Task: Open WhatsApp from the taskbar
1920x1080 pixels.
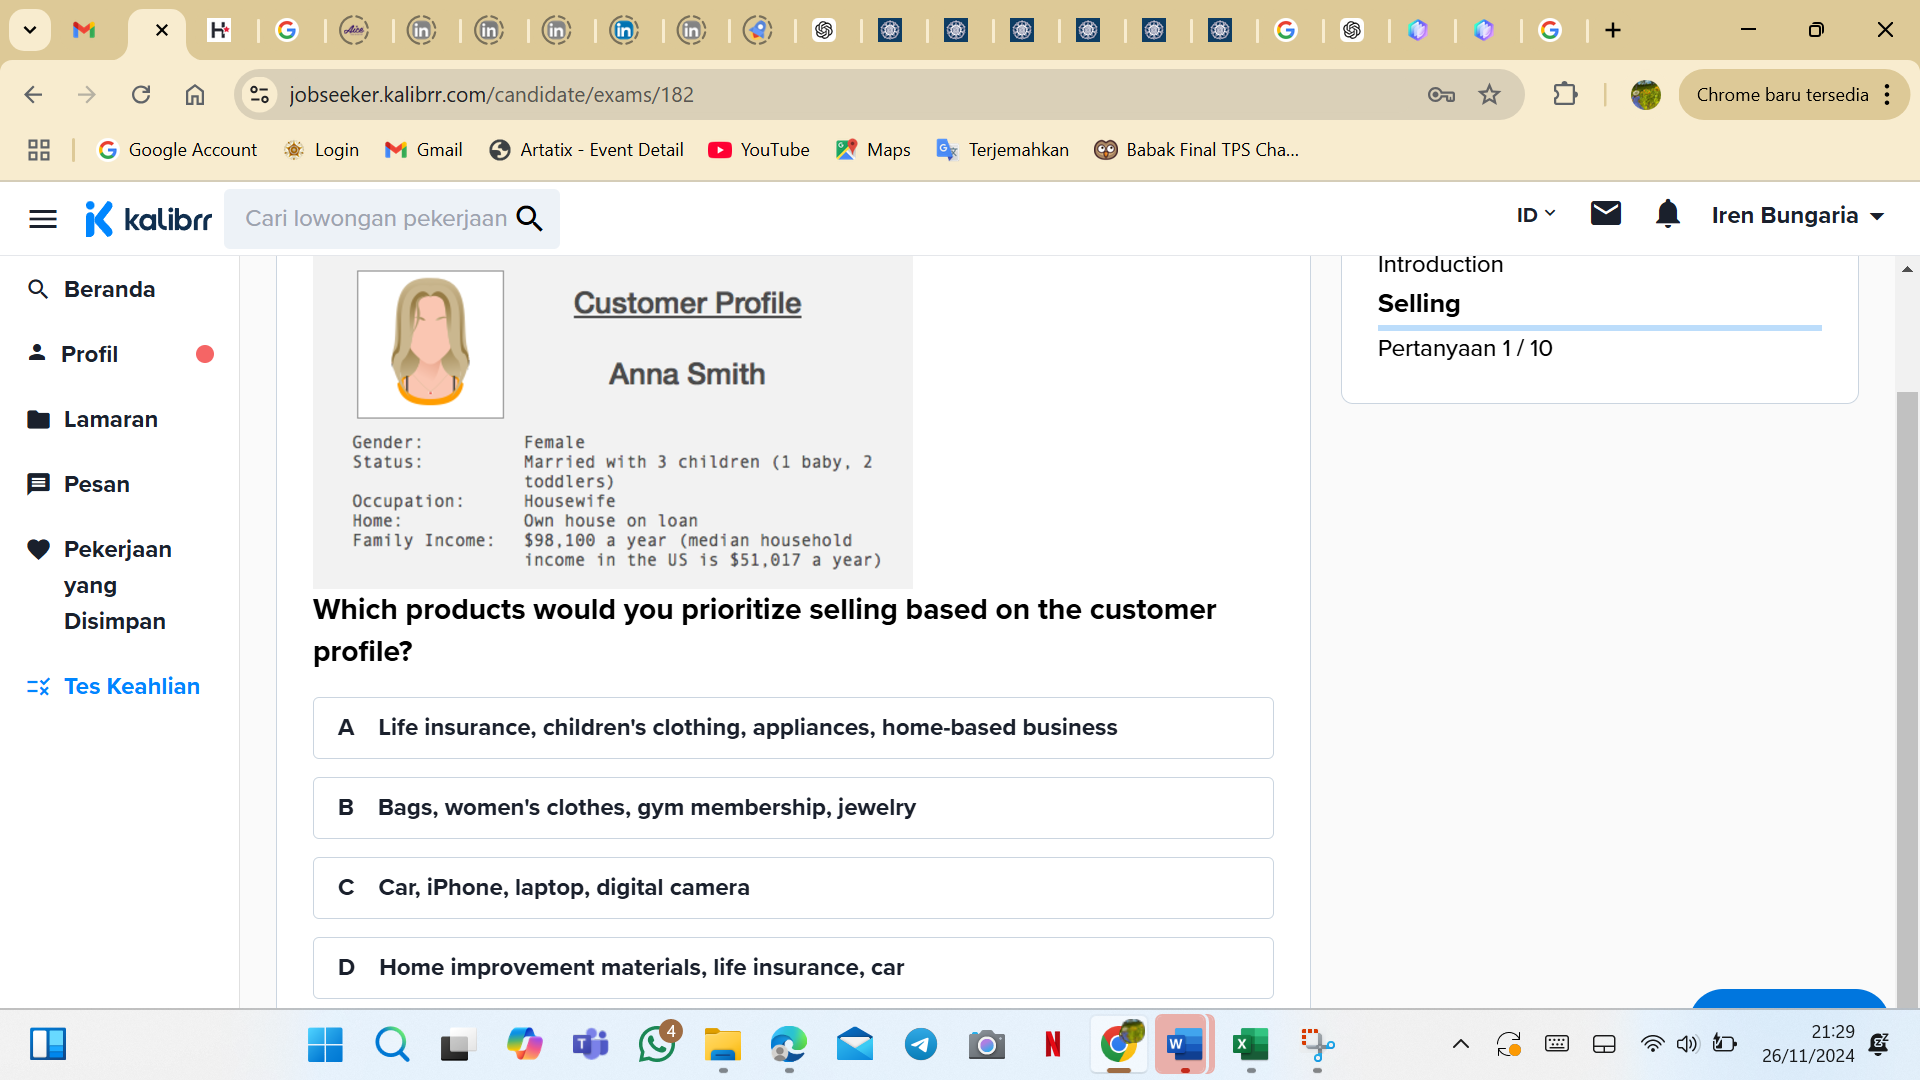Action: (x=657, y=1045)
